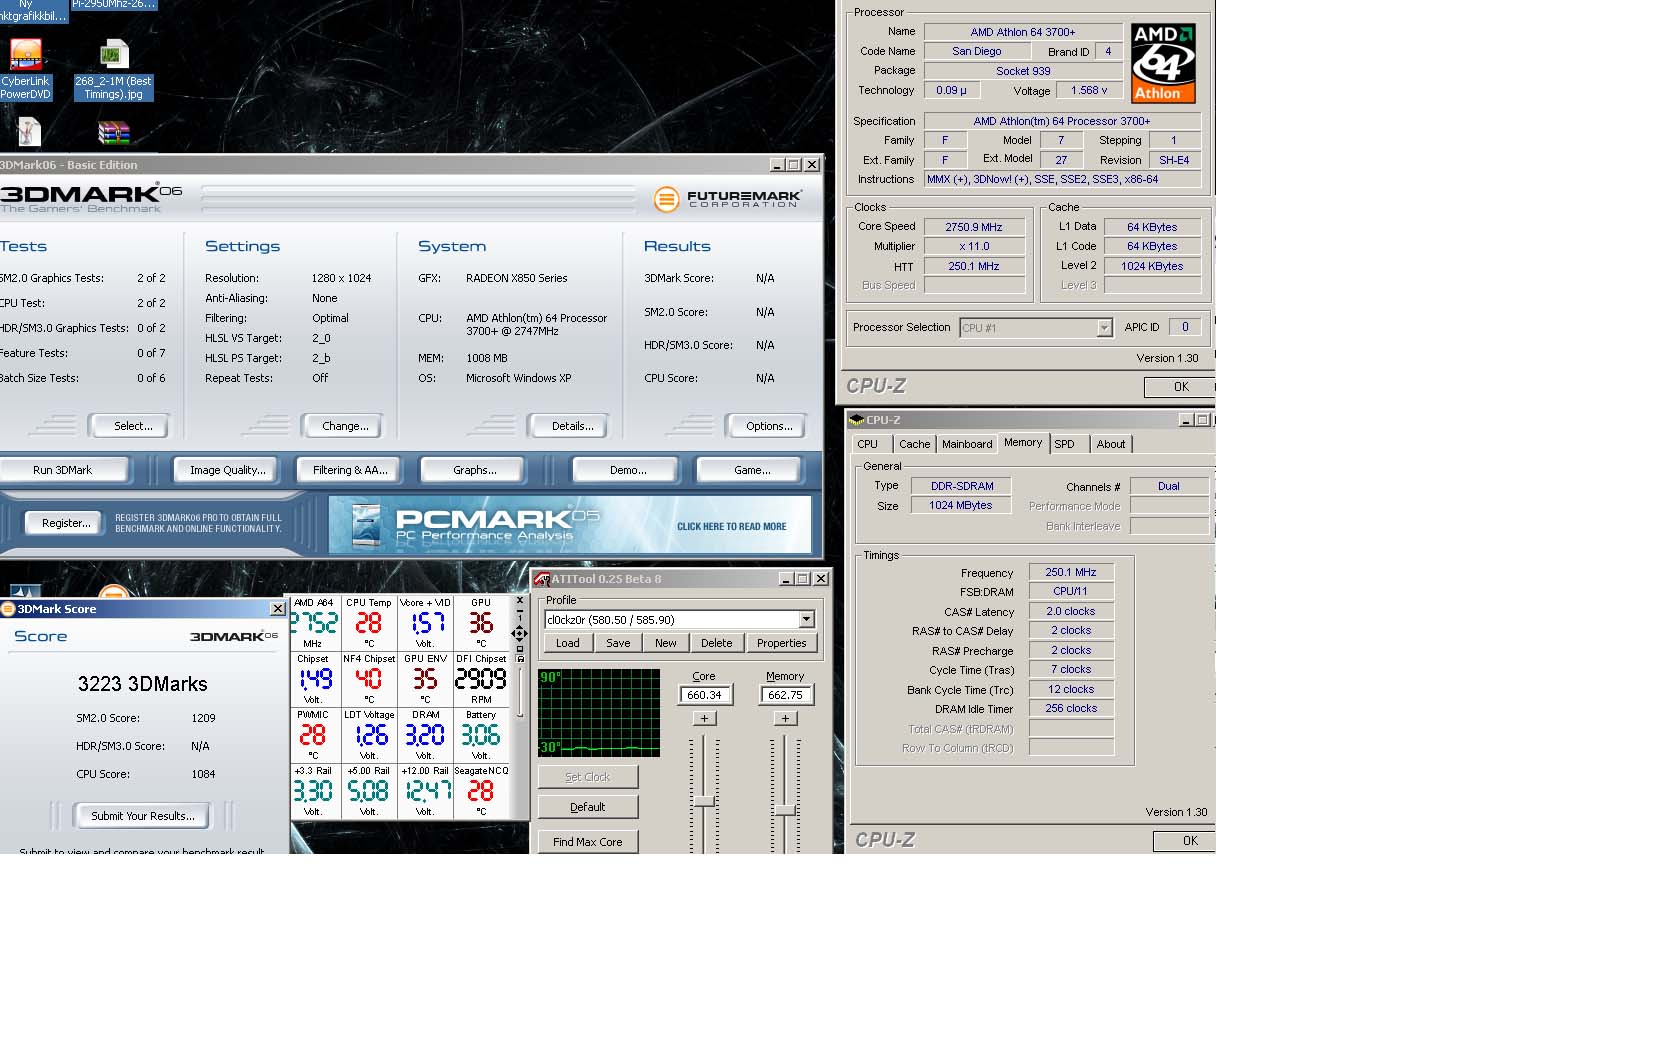The width and height of the screenshot is (1680, 1050).
Task: Click Submit Your Results in Score window
Action: coord(143,816)
